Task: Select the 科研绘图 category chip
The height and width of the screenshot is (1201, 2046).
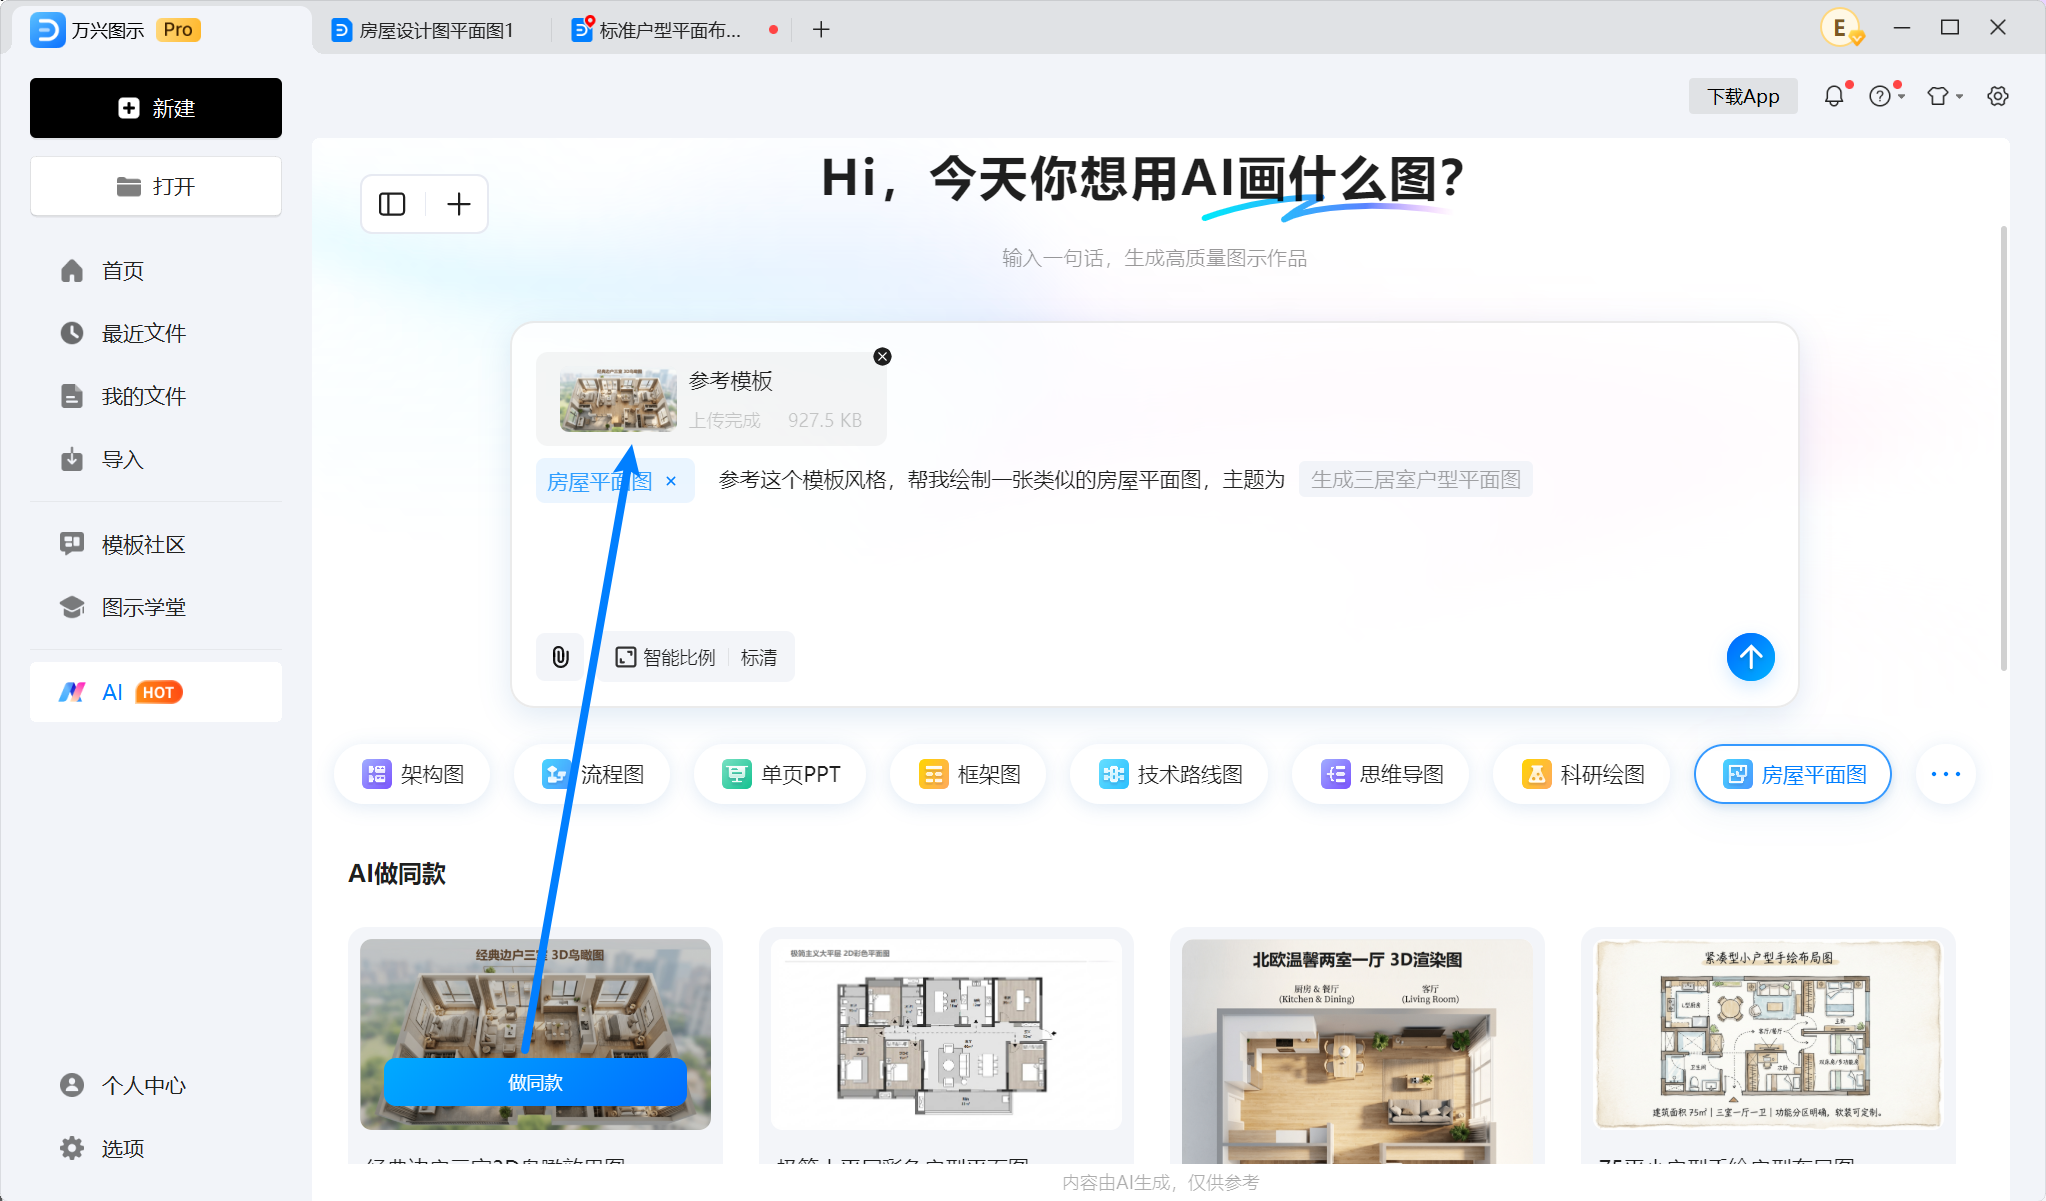Action: point(1583,774)
